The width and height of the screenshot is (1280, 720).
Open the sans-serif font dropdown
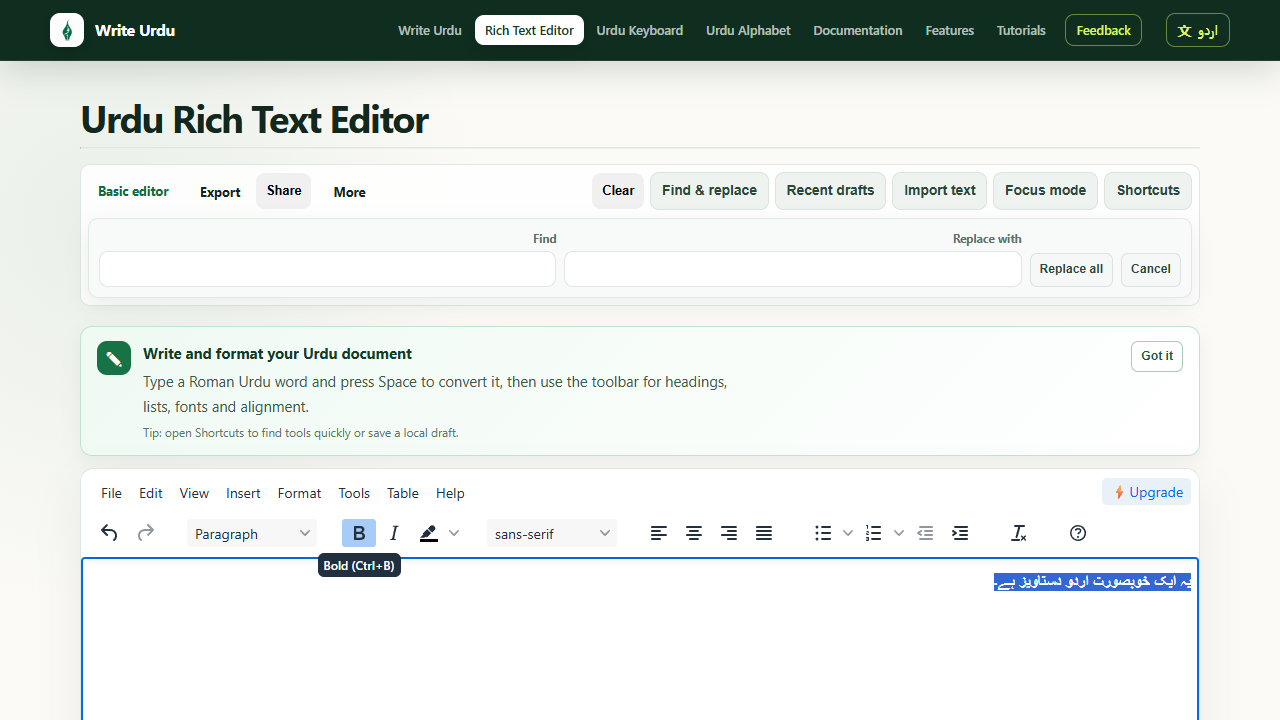[x=552, y=533]
